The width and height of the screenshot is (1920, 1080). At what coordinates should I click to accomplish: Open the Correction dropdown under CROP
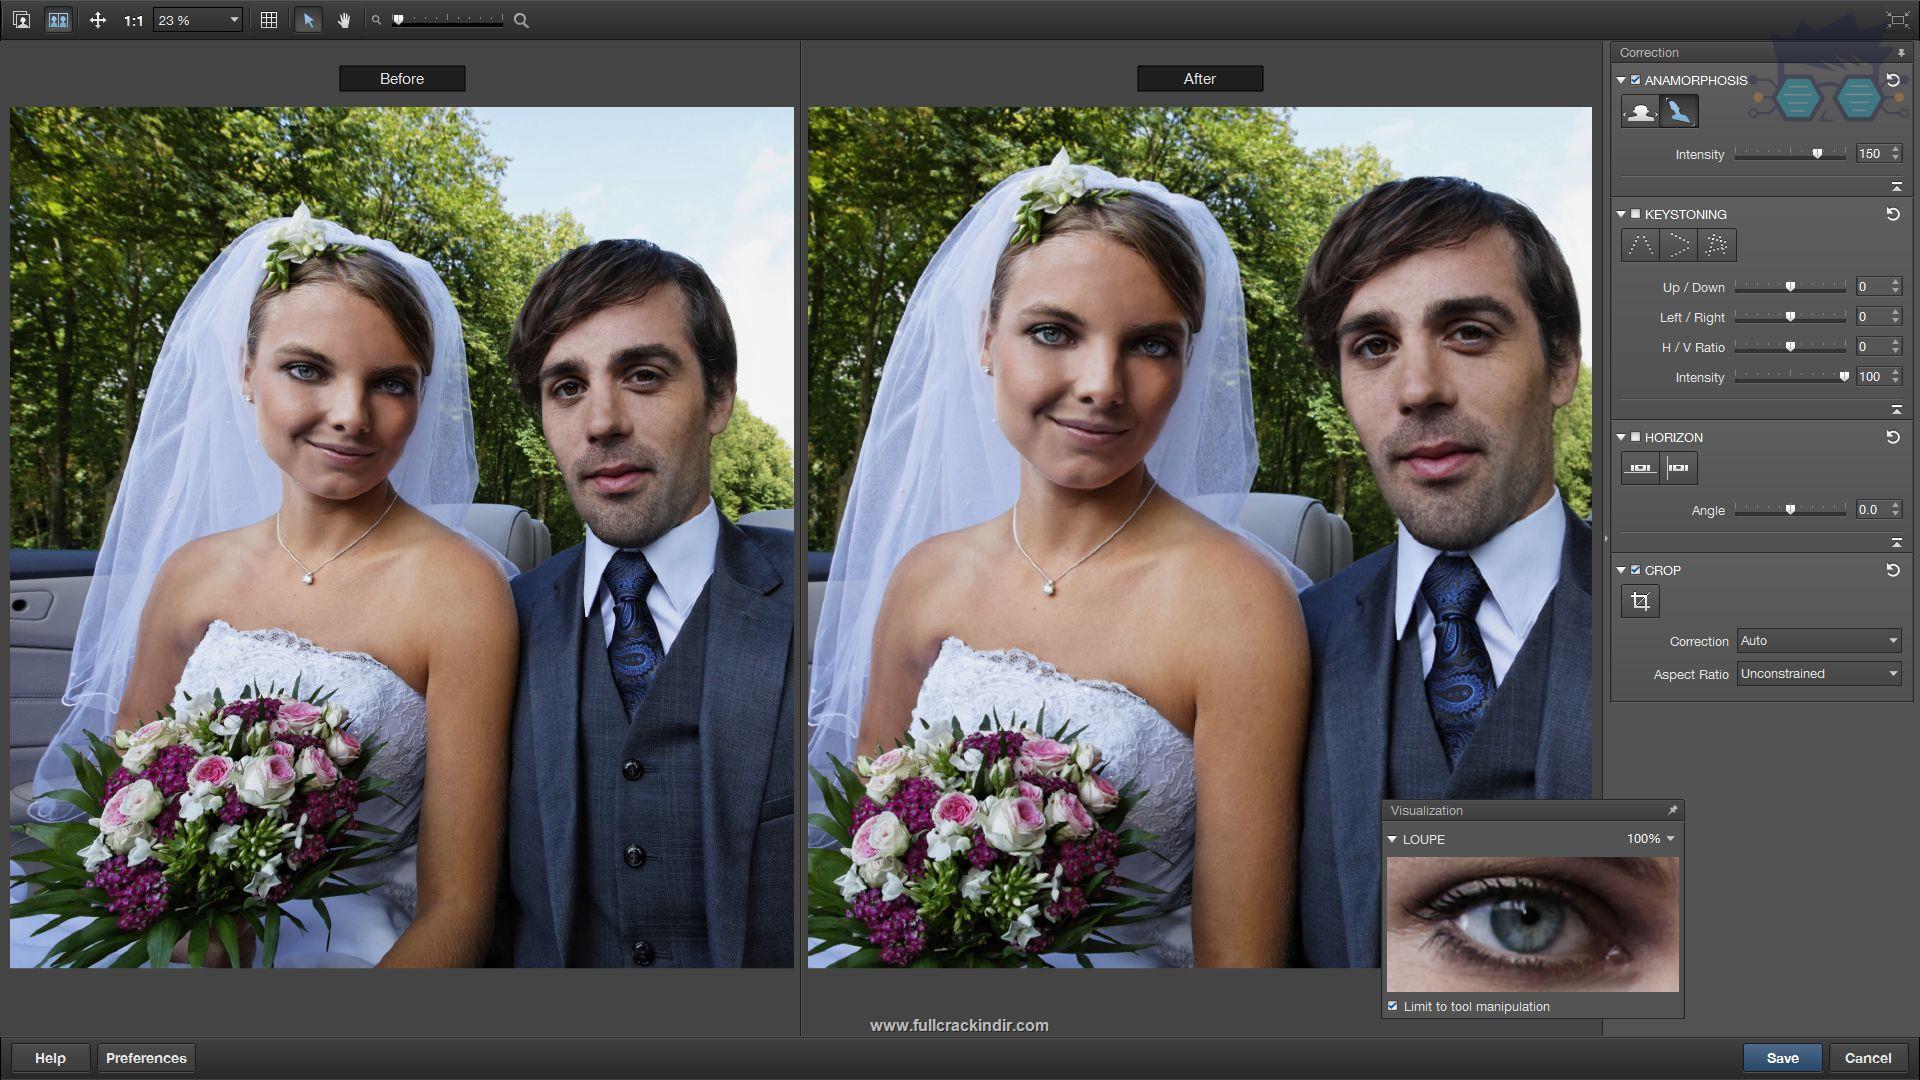pos(1817,641)
